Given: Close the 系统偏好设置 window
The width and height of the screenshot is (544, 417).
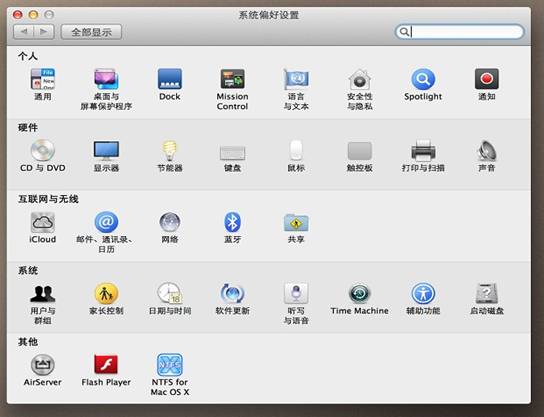Looking at the screenshot, I should pos(17,15).
